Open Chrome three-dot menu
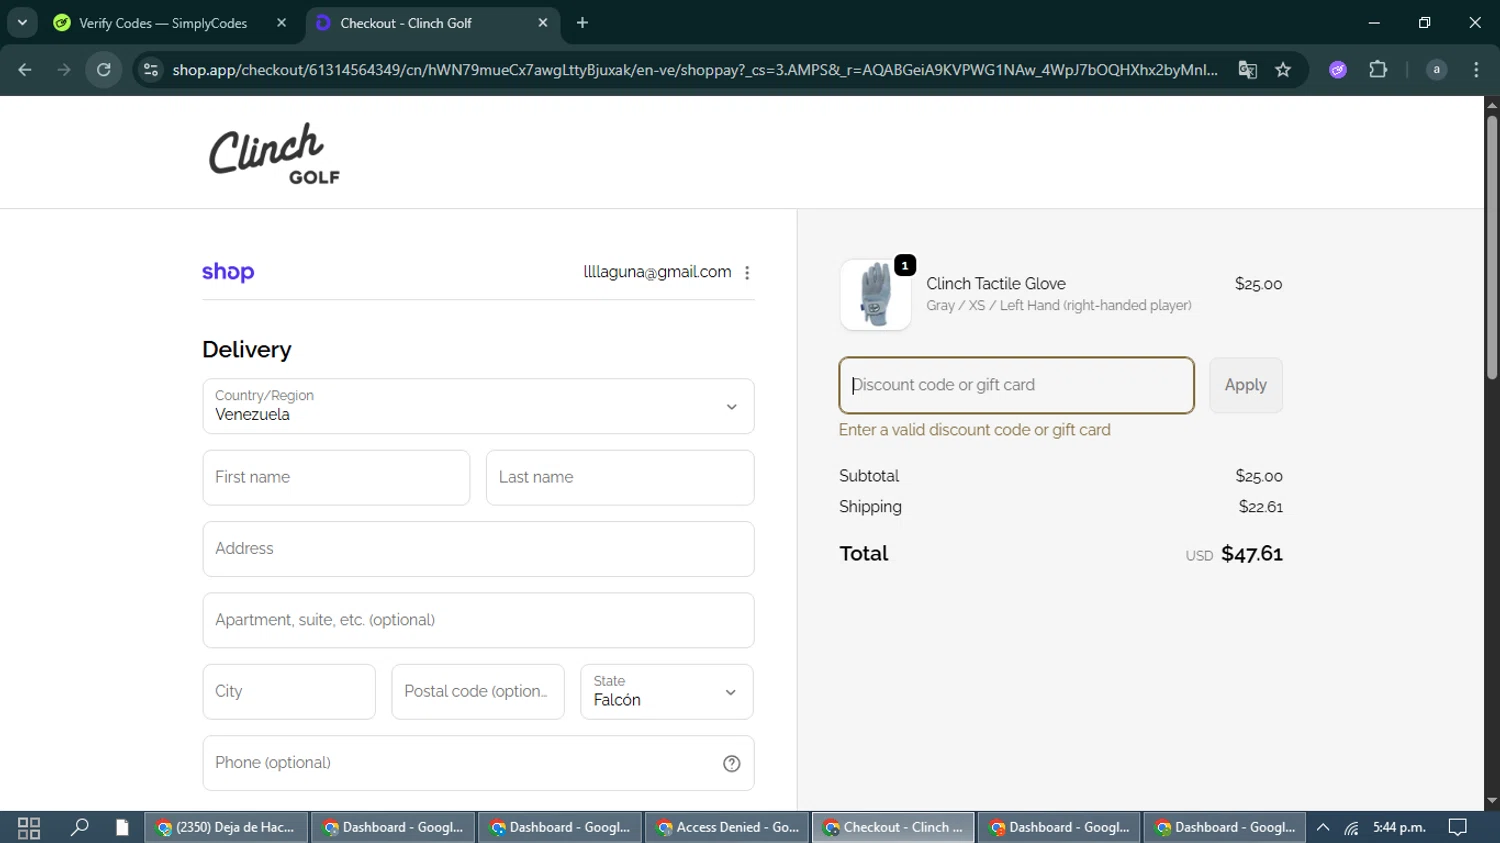Screen dimensions: 1500x843 (1476, 70)
